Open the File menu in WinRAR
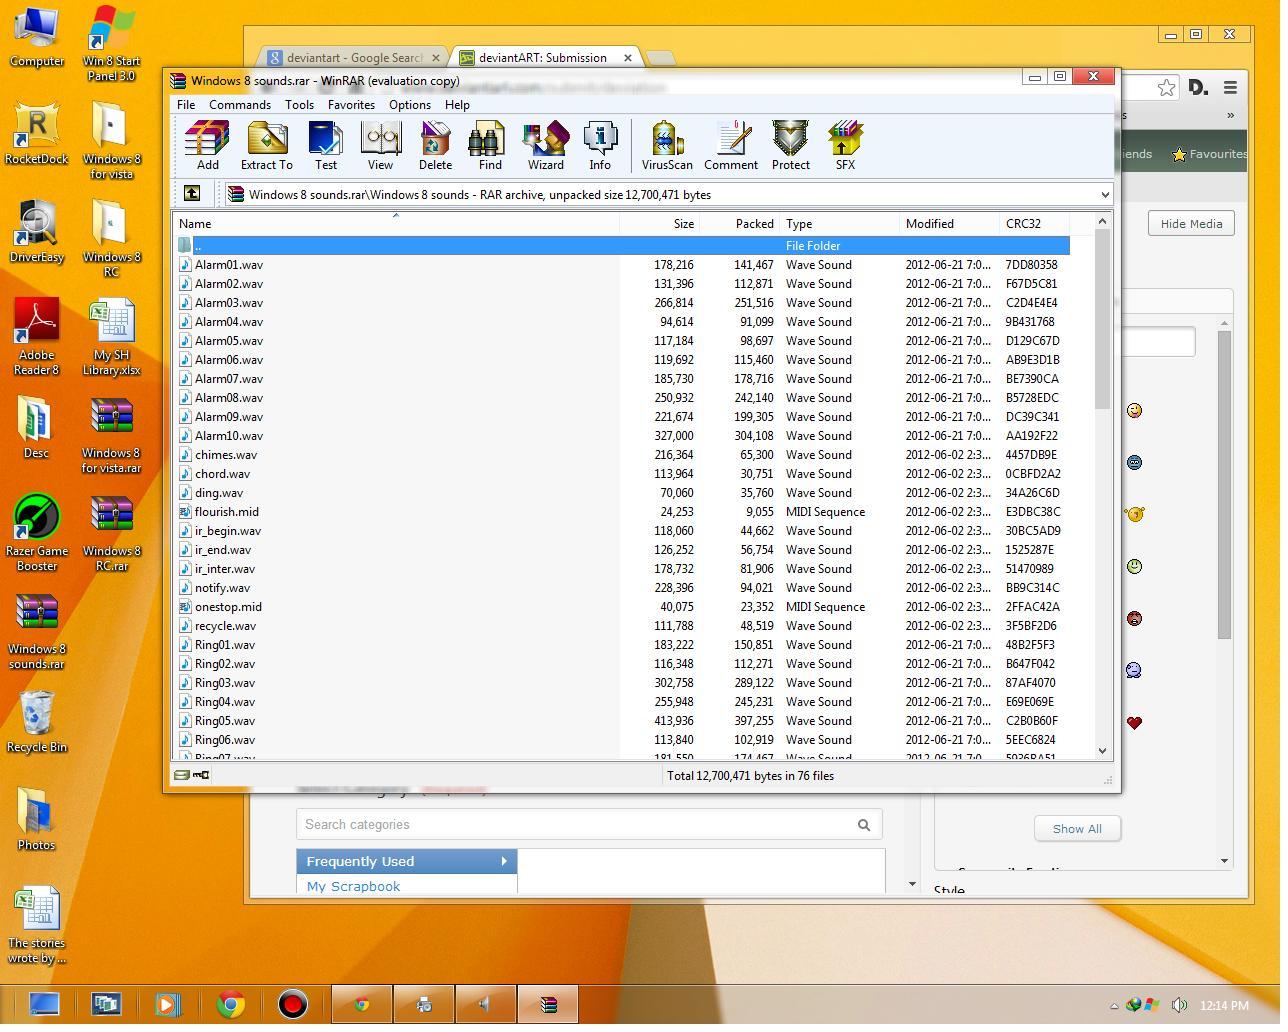Viewport: 1288px width, 1032px height. click(x=186, y=104)
